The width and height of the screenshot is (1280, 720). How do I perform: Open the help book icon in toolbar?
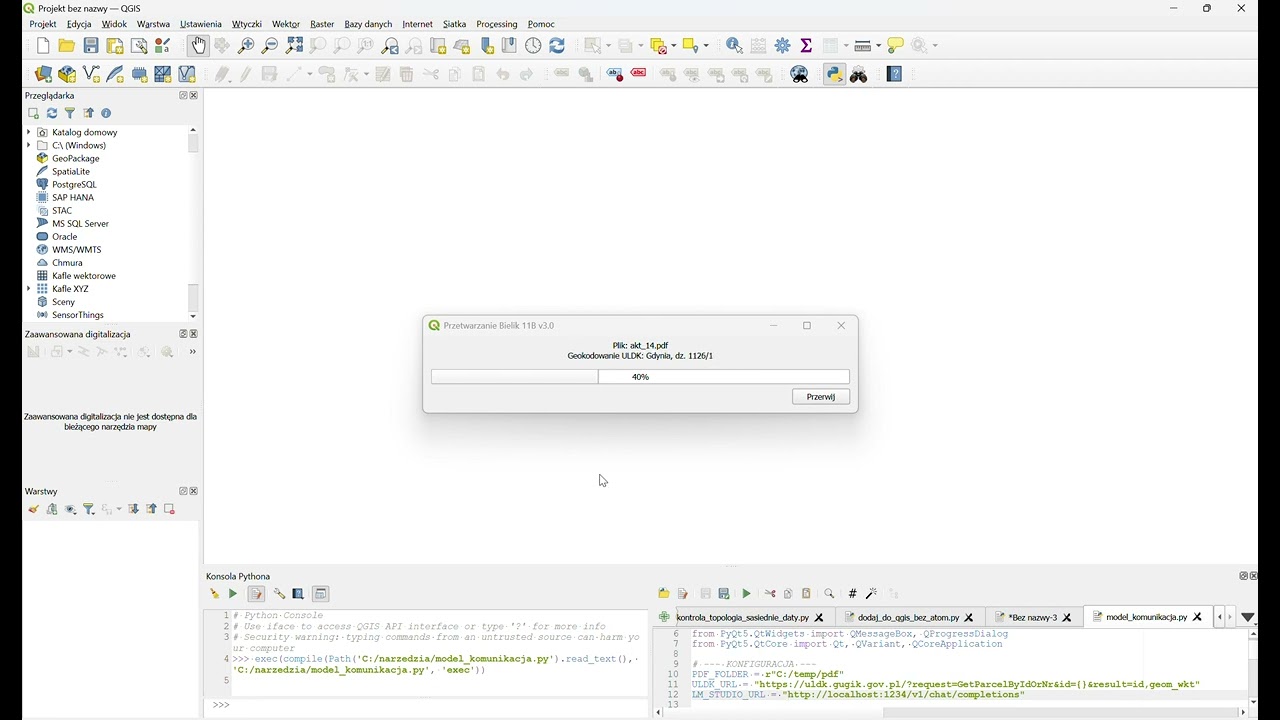895,74
